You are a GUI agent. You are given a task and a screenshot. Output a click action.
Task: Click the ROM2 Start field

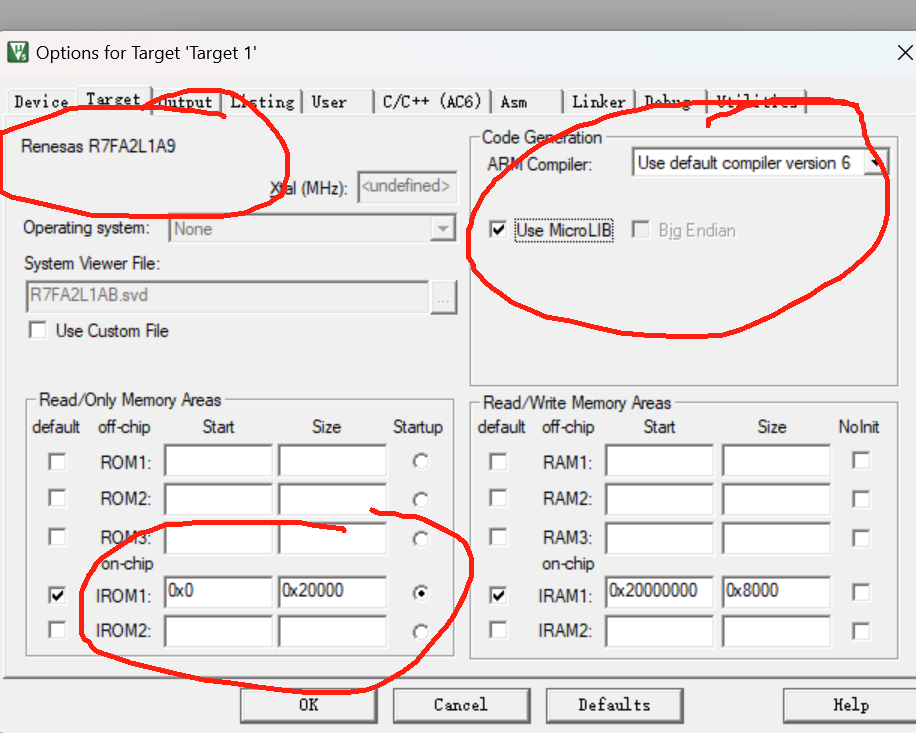[218, 498]
